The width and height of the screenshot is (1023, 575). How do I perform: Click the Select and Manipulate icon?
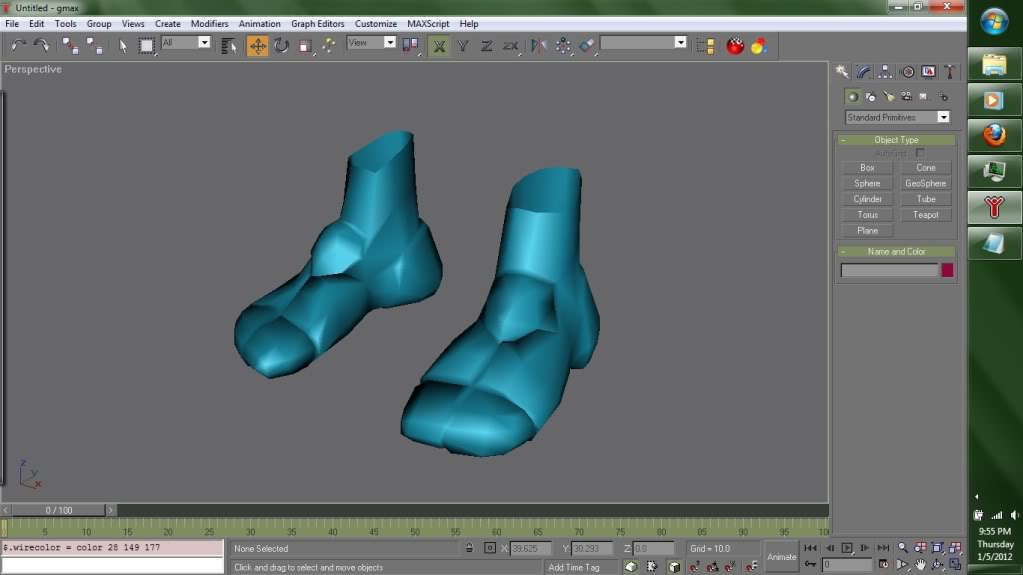(328, 46)
